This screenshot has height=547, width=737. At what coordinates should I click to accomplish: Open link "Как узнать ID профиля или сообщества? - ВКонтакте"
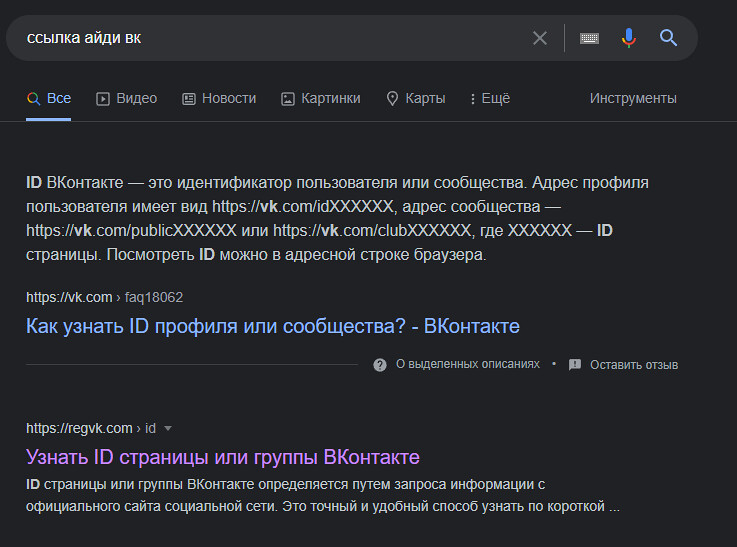273,326
